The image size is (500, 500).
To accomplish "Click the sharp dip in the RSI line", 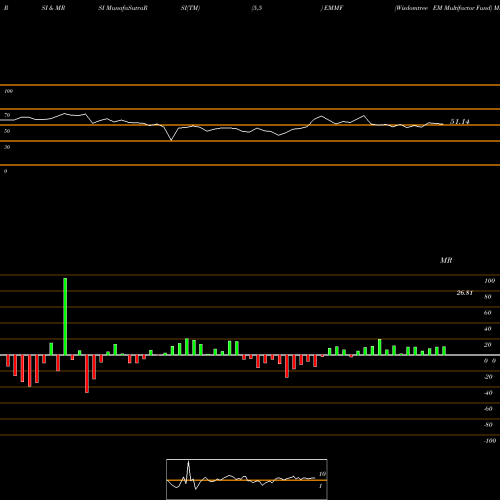I will [x=171, y=139].
